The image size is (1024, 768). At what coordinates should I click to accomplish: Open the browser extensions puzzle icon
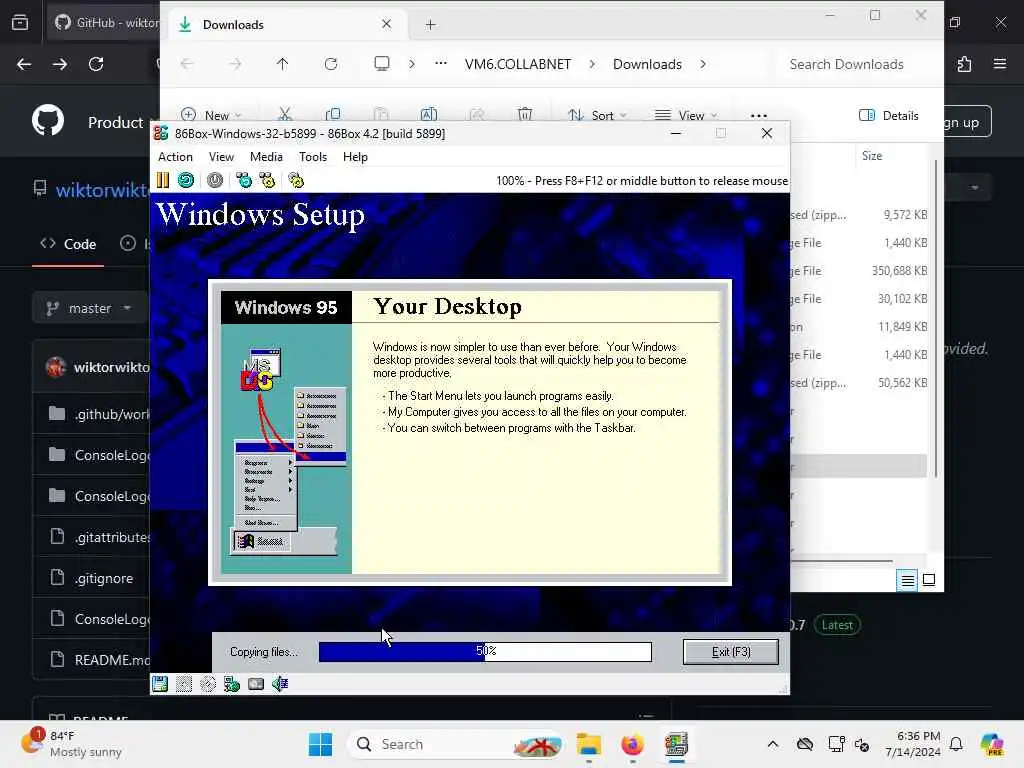coord(964,64)
